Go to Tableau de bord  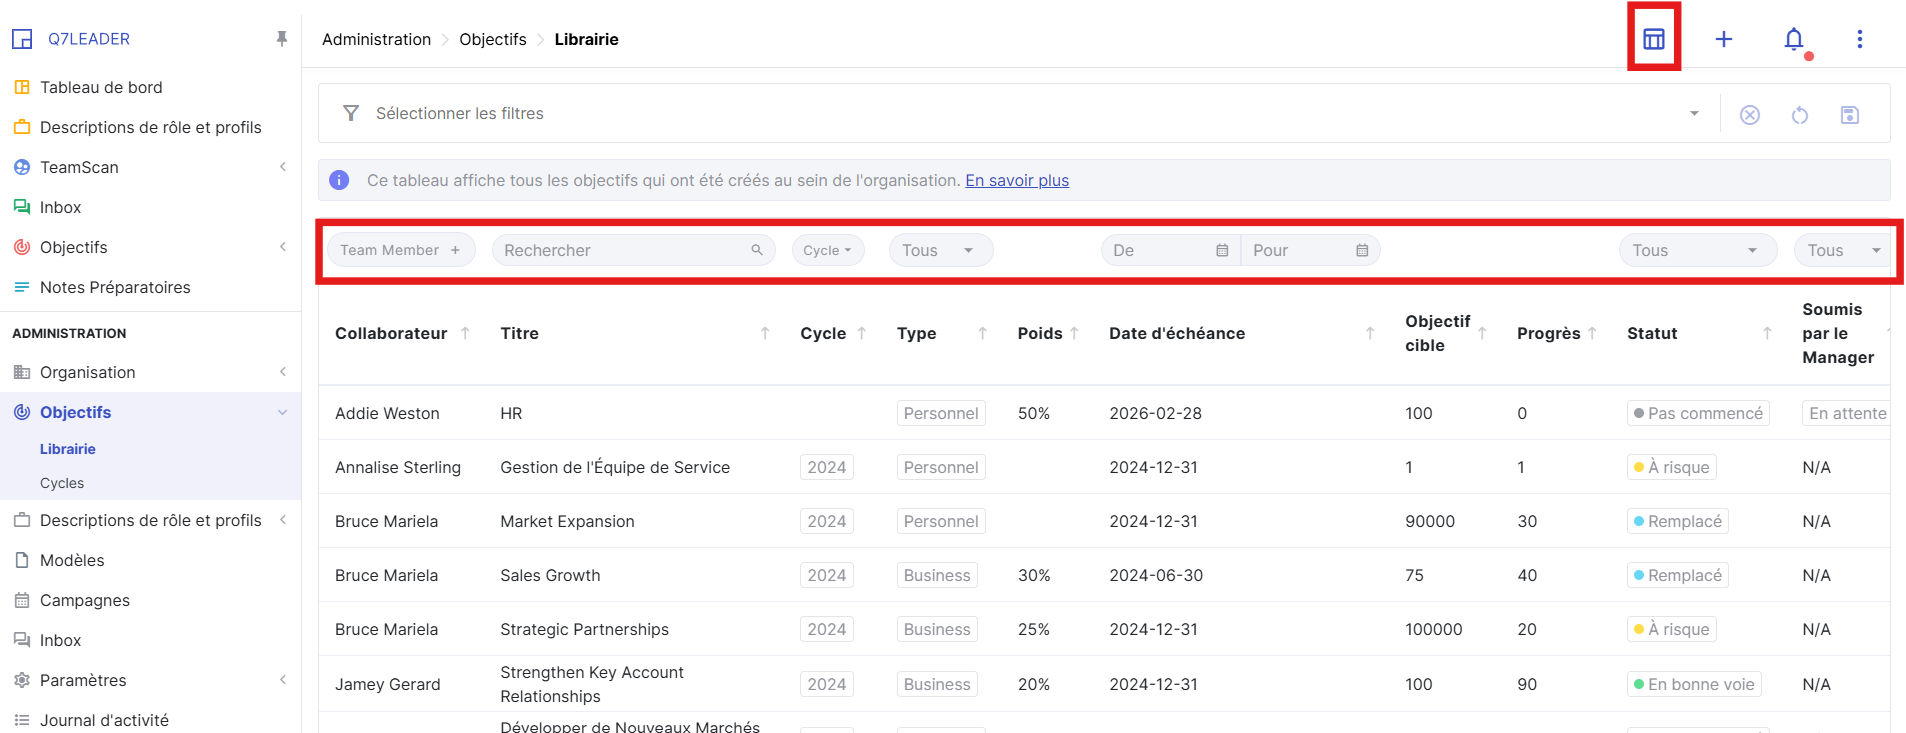click(101, 87)
